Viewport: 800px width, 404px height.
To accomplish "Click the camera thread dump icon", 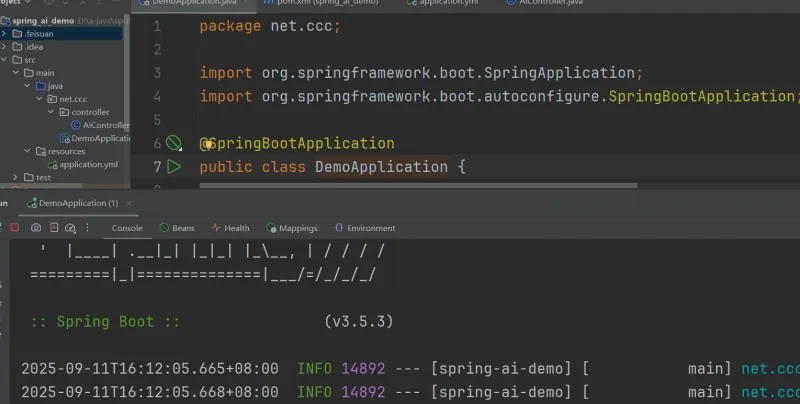I will click(x=35, y=228).
